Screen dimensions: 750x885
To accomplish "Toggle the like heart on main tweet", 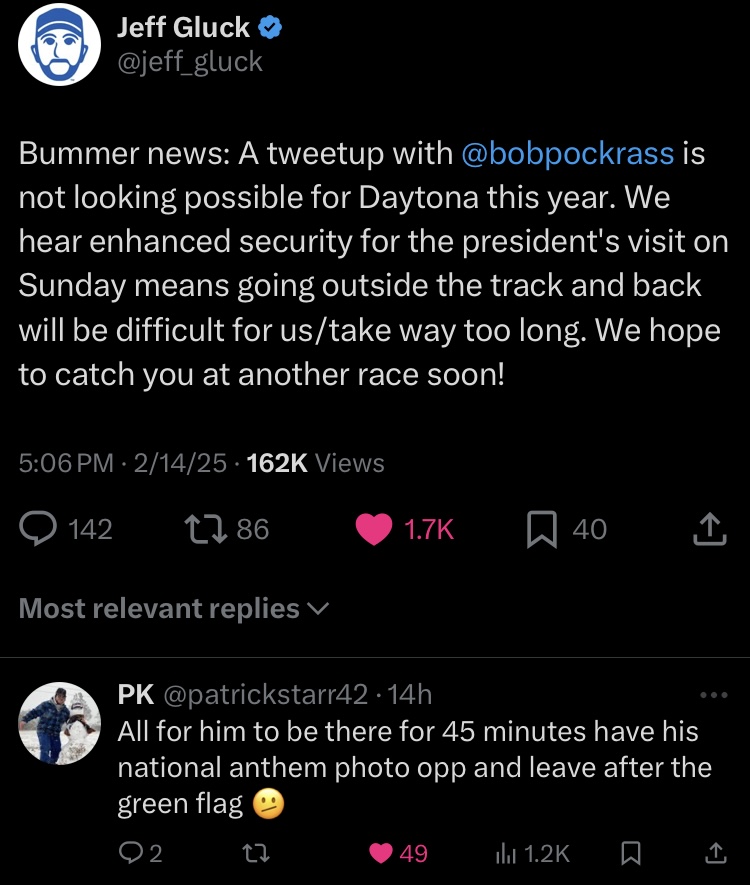I will pyautogui.click(x=375, y=529).
